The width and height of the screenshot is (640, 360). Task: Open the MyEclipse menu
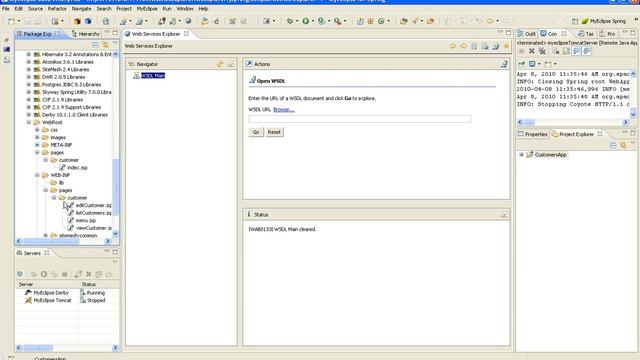pos(147,9)
